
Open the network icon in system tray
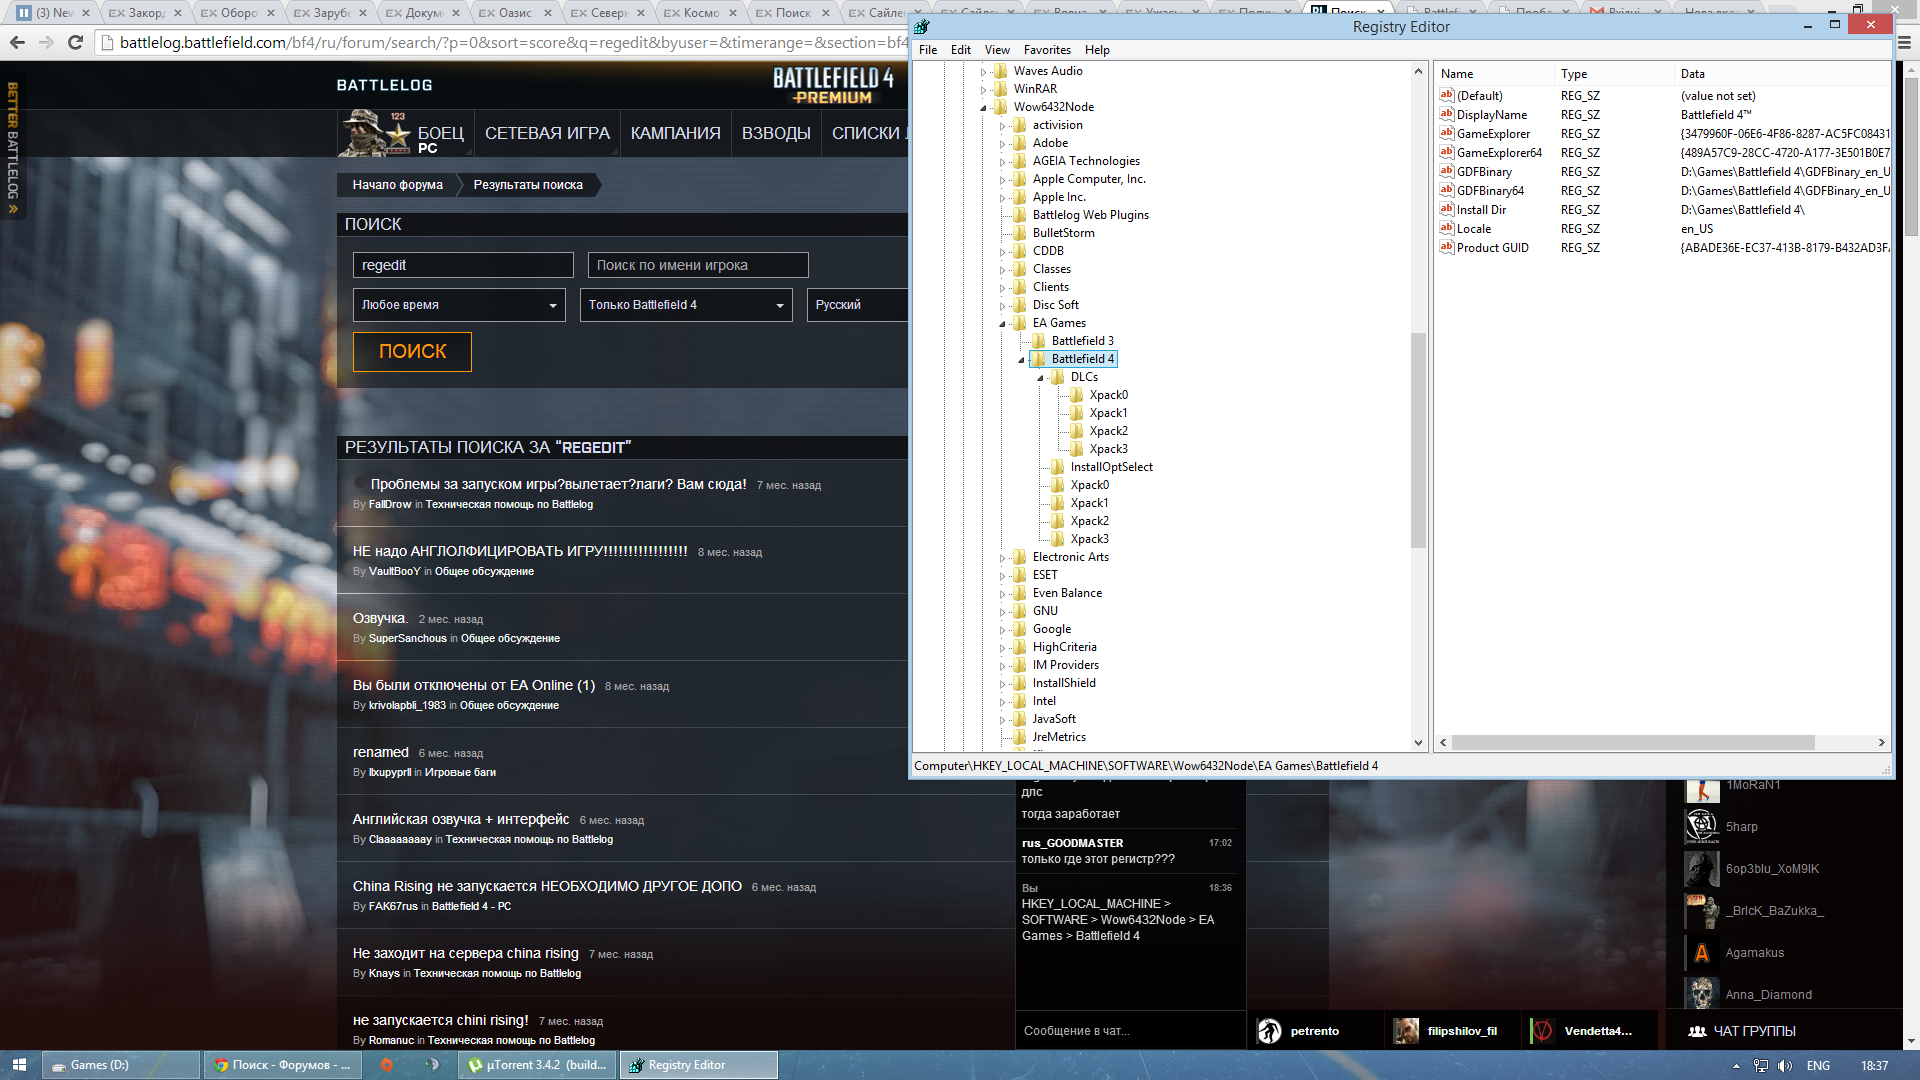click(1761, 1066)
